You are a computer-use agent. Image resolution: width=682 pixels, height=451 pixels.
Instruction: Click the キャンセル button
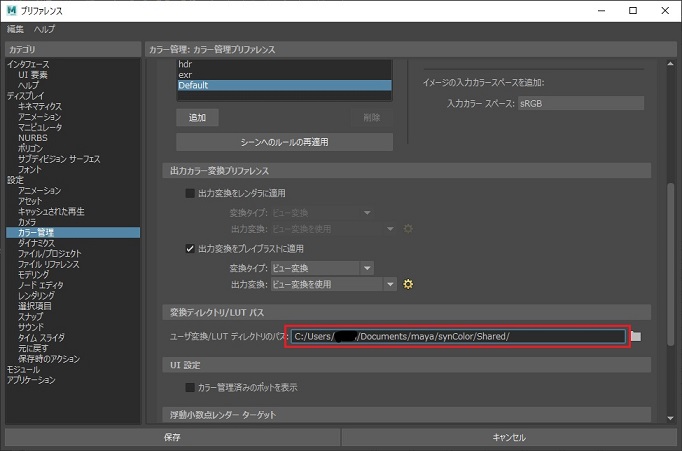(x=509, y=437)
